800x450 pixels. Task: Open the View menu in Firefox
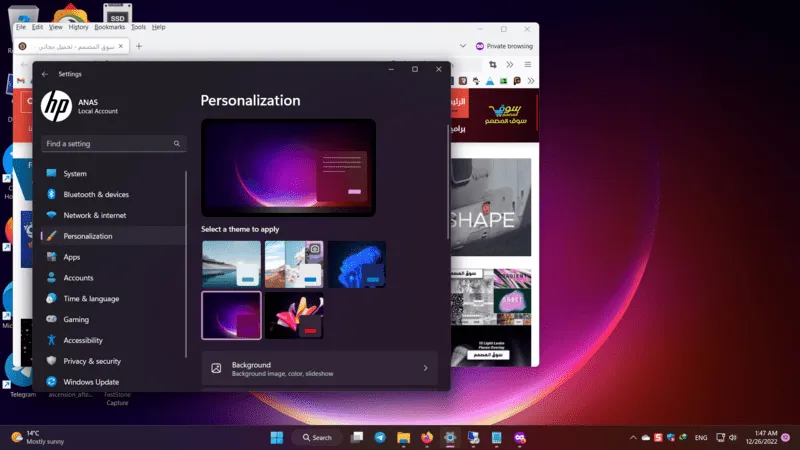click(x=56, y=27)
